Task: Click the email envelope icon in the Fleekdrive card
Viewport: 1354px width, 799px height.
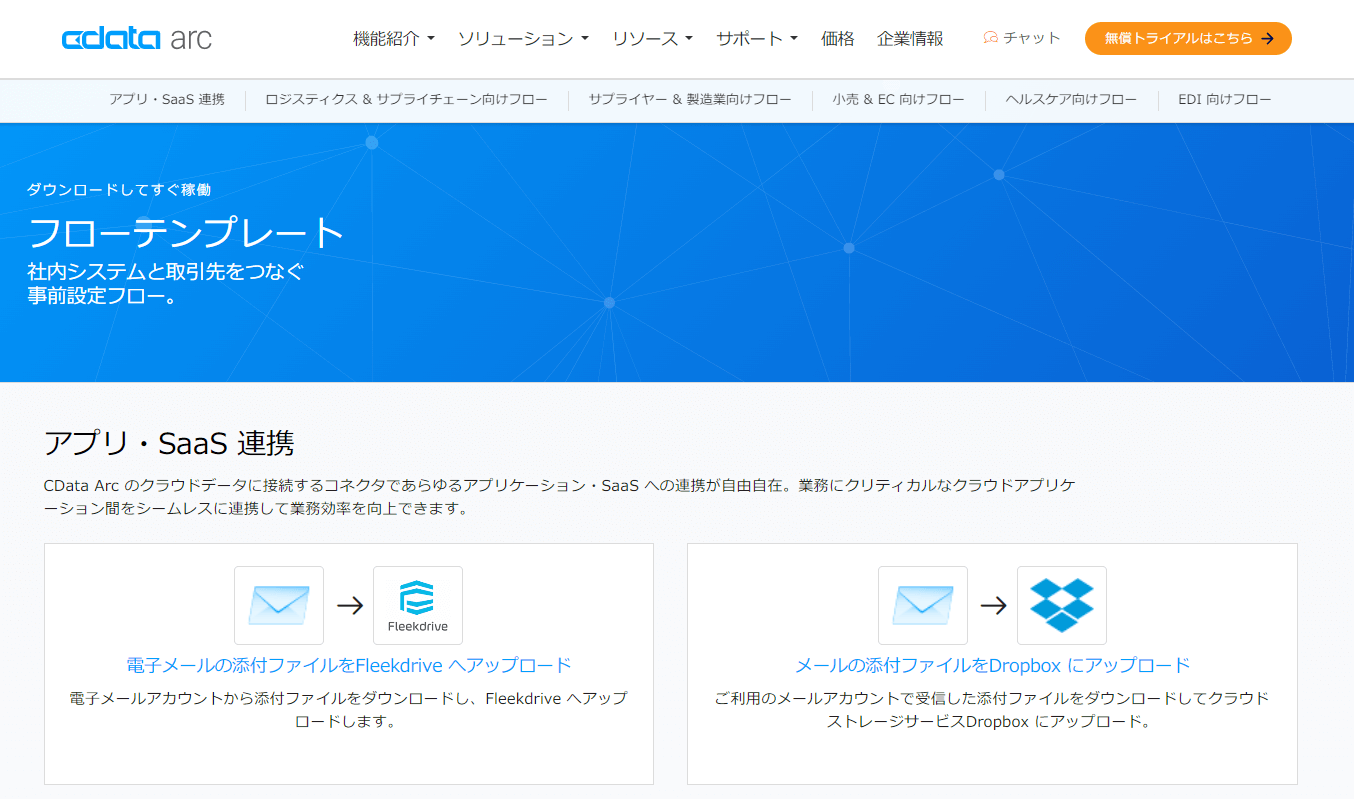Action: [278, 605]
